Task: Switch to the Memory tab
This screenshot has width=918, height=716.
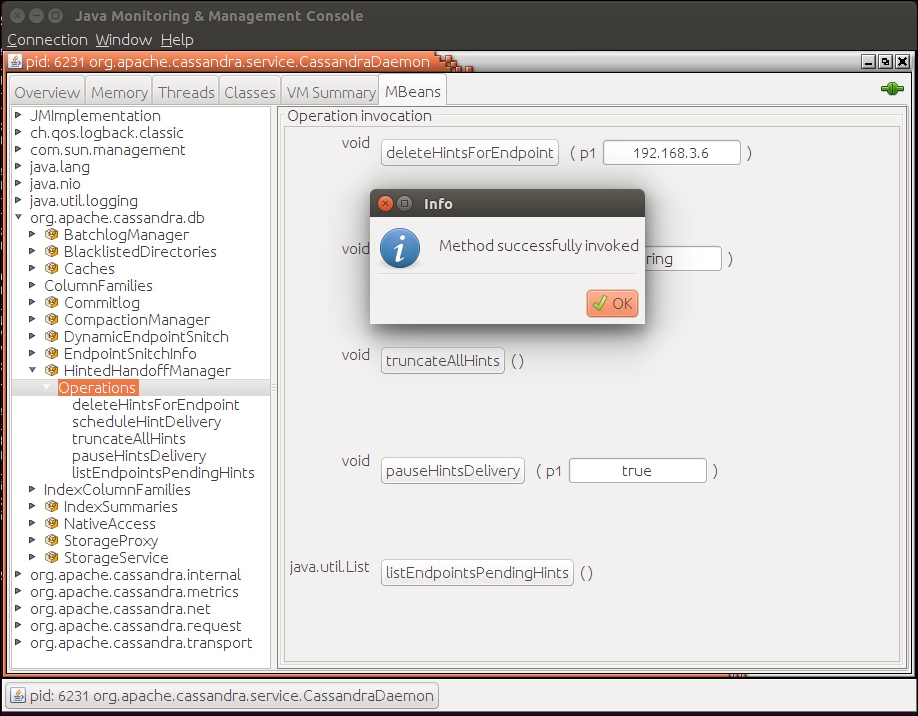Action: 119,92
